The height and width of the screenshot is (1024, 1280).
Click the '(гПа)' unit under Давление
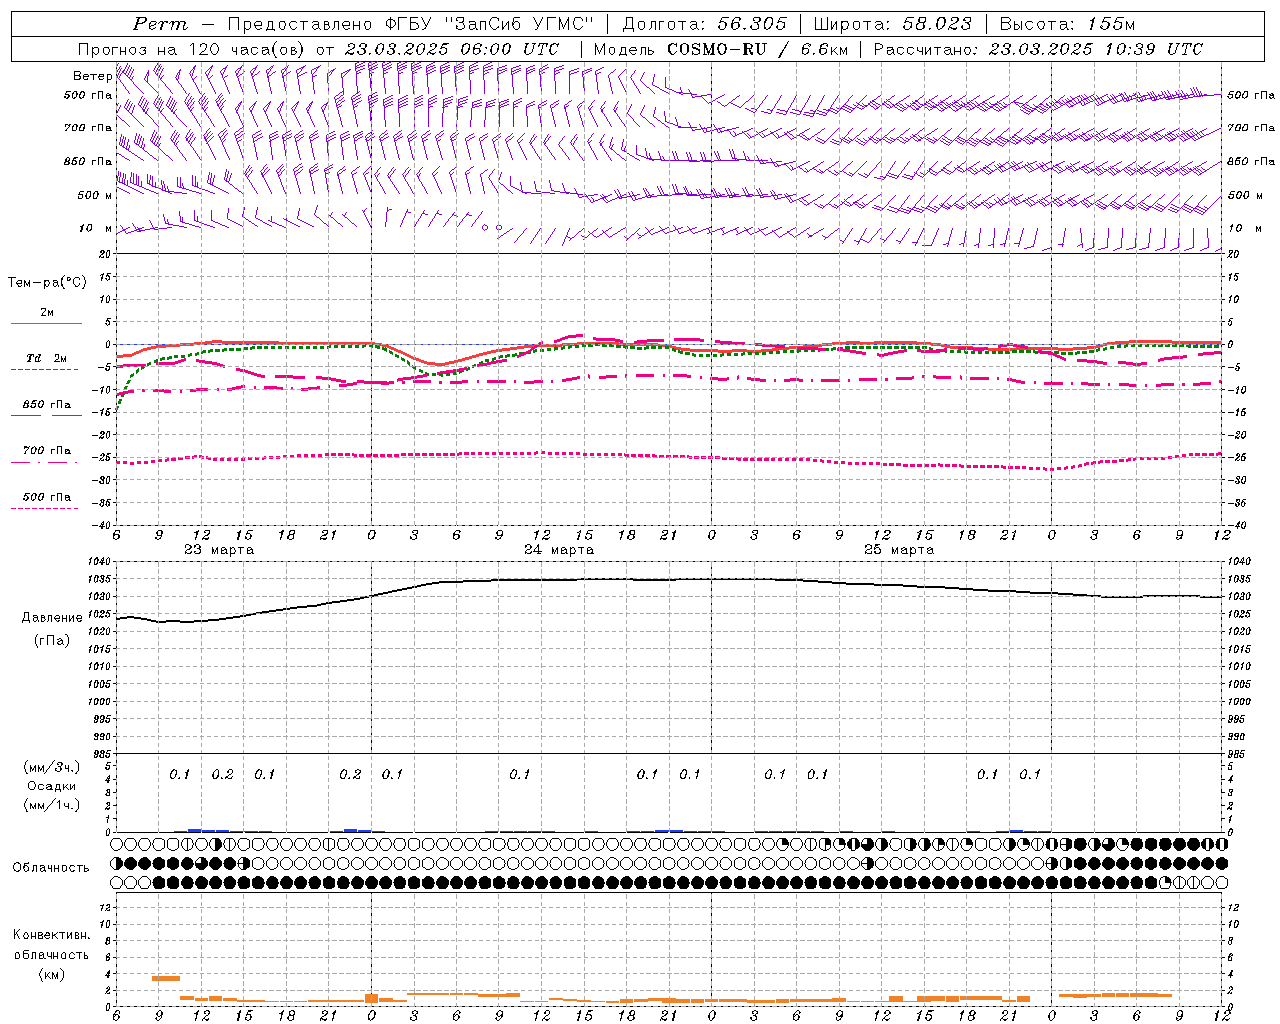click(x=52, y=640)
